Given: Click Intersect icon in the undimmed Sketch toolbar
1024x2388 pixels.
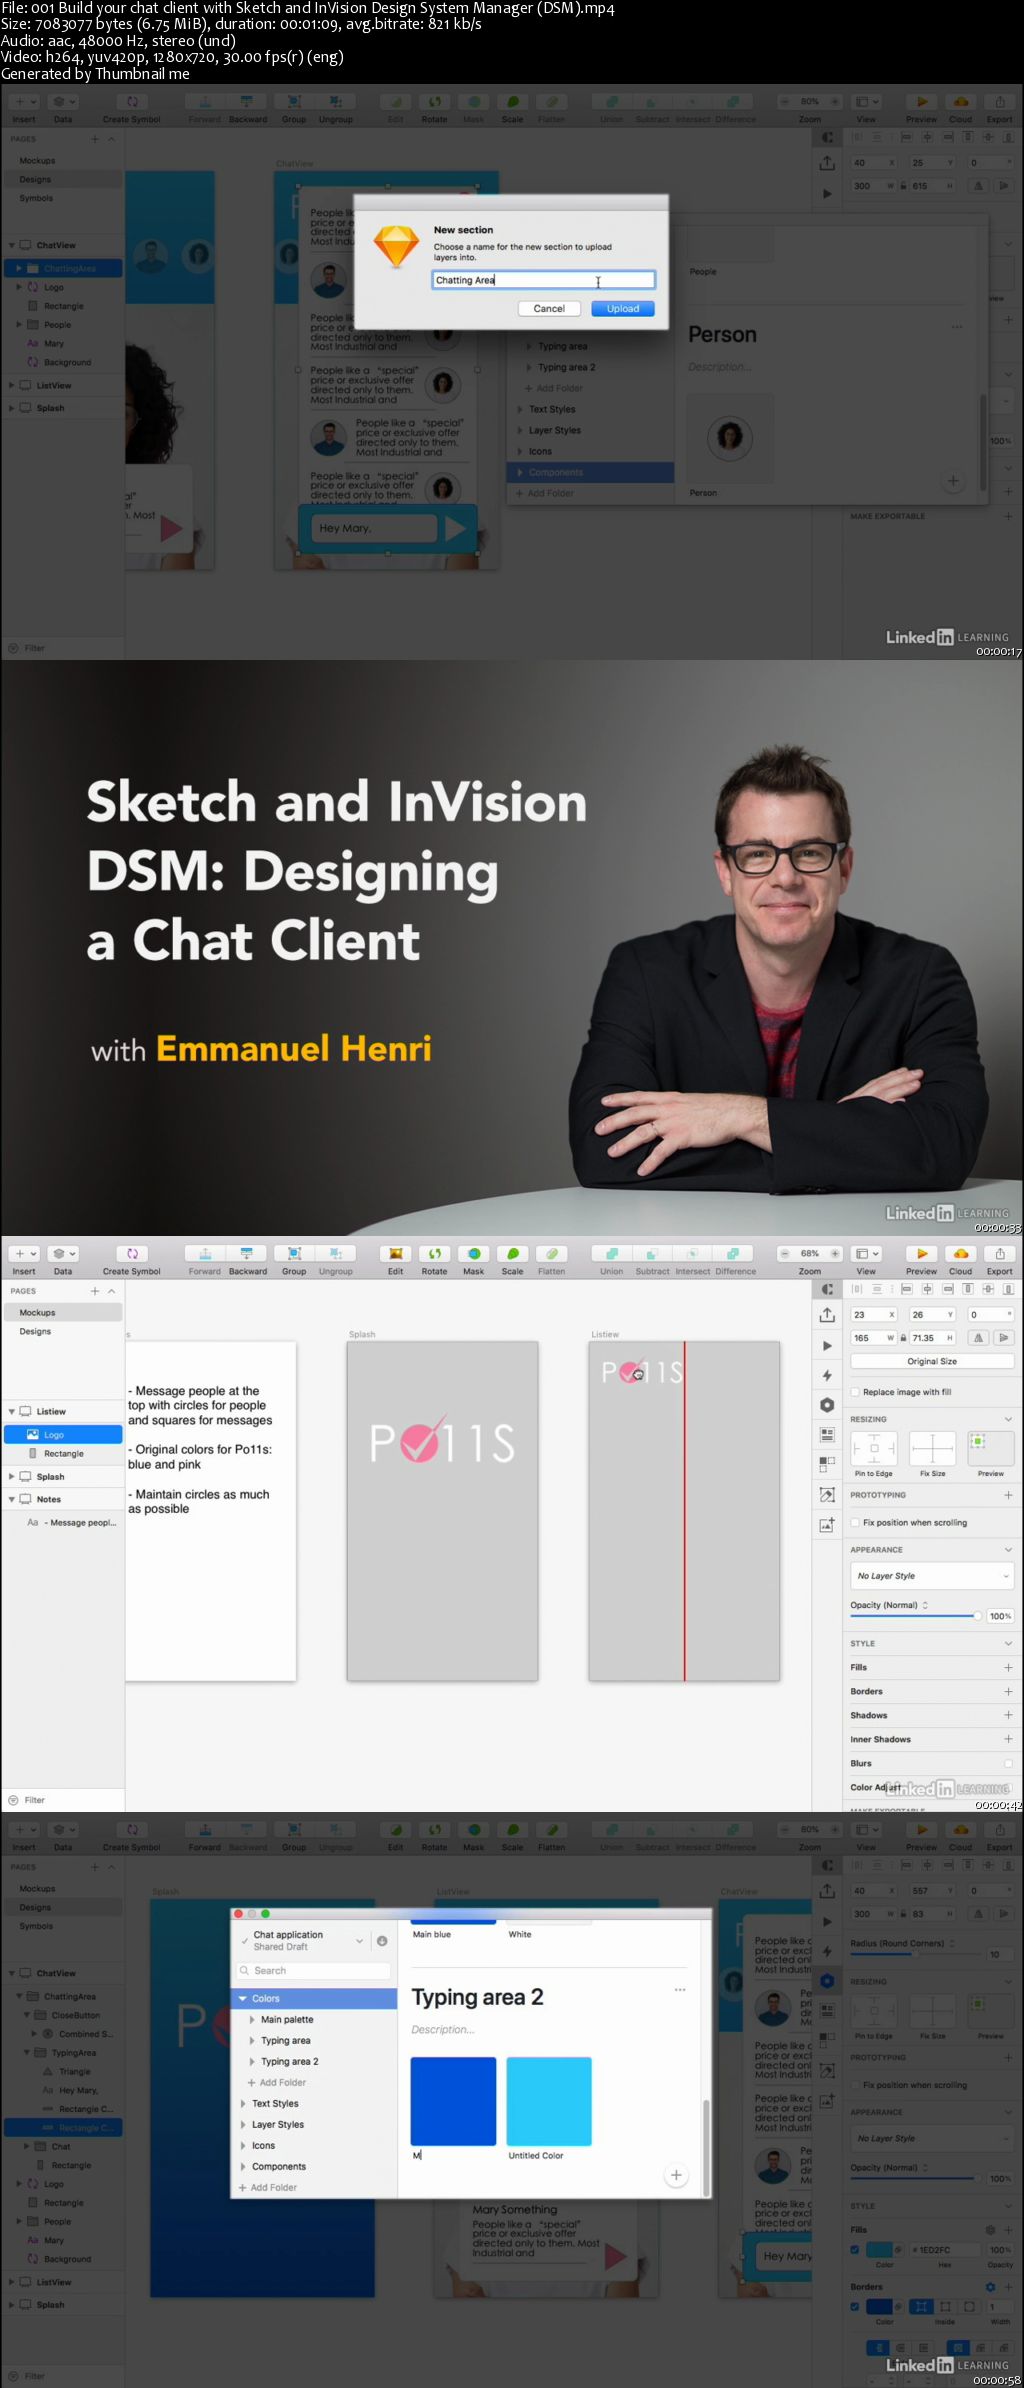Looking at the screenshot, I should coord(692,1253).
